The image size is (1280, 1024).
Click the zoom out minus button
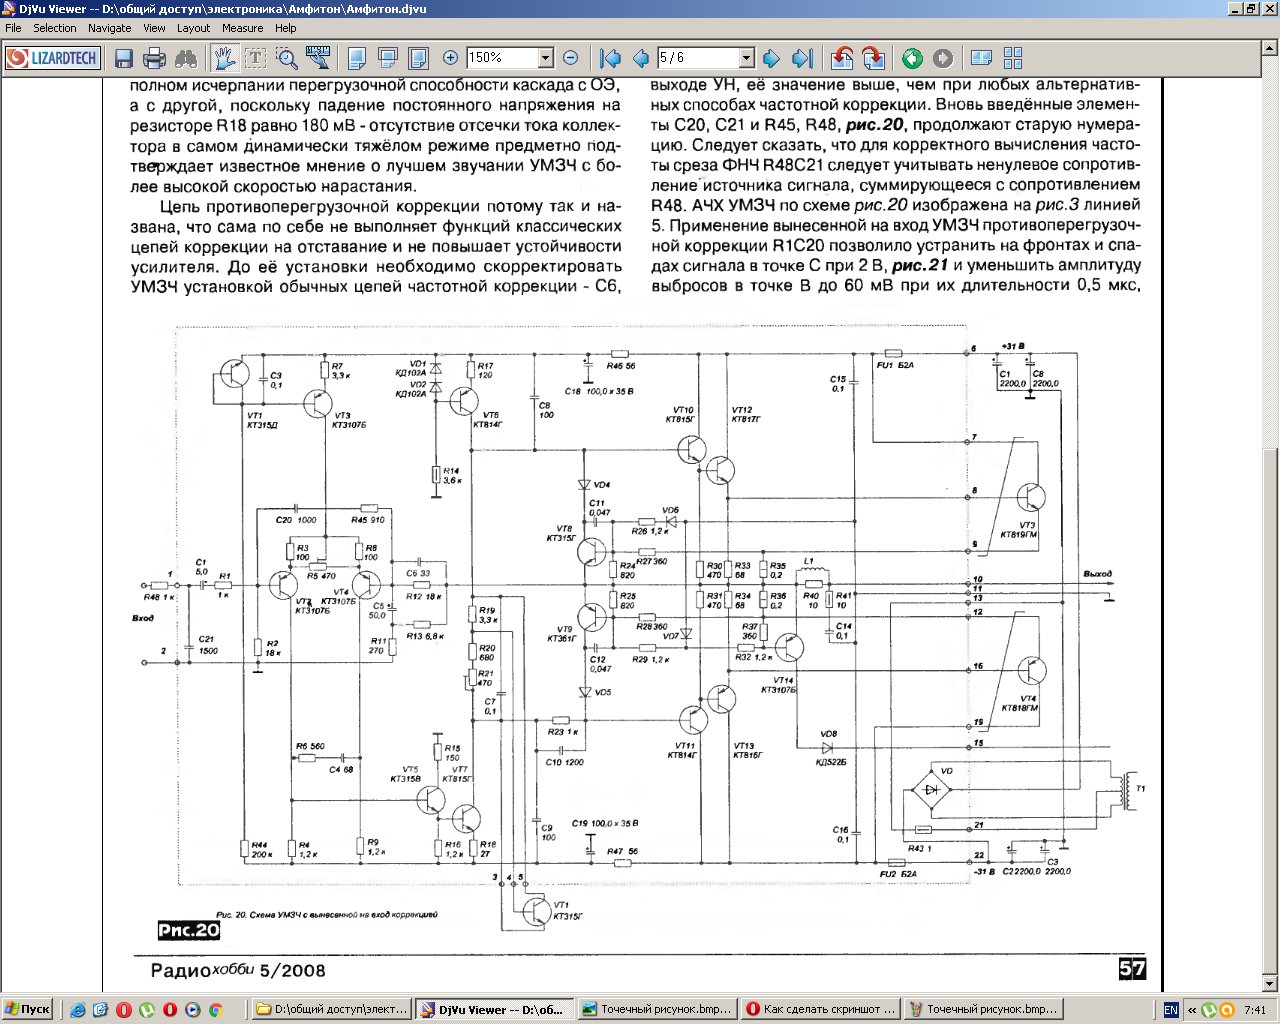coord(570,58)
